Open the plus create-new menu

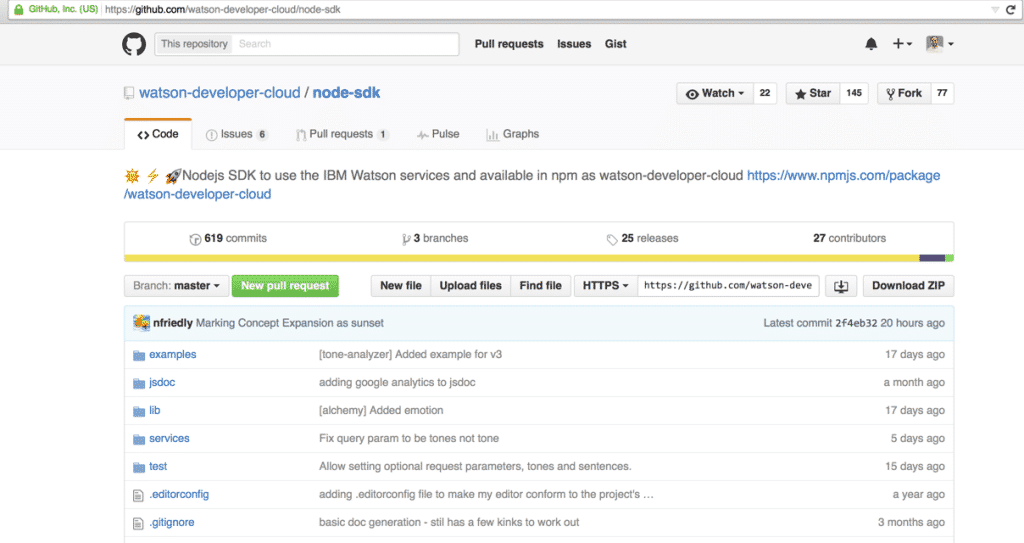point(902,44)
